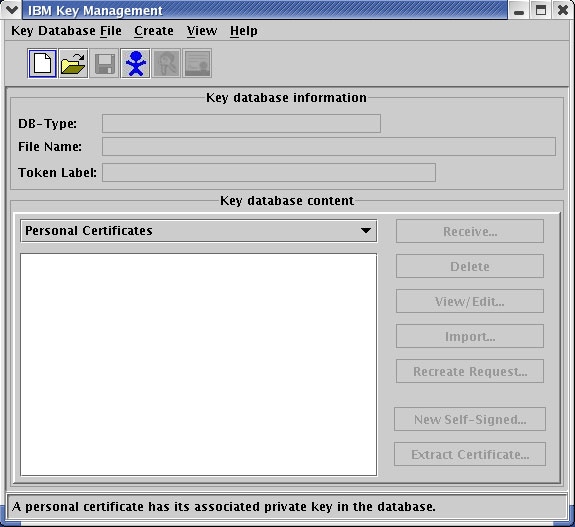Click the Import... button

(470, 336)
